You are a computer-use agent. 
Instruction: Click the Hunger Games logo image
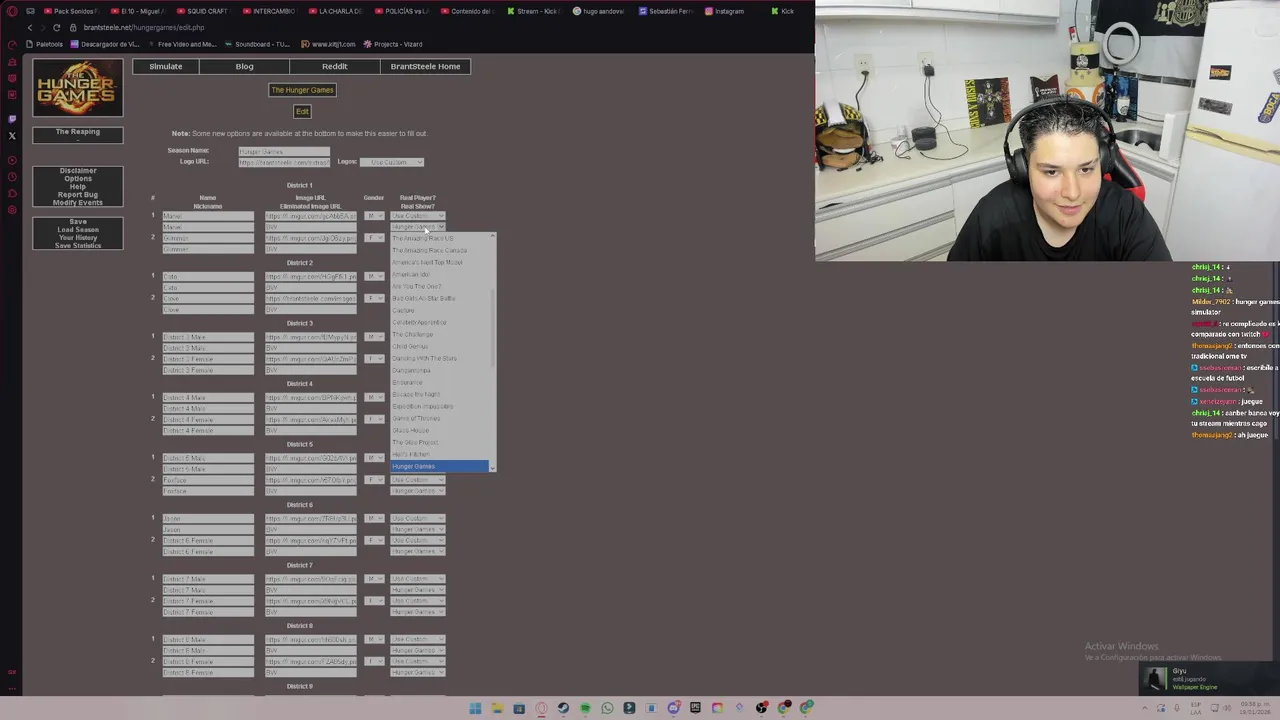pos(78,88)
